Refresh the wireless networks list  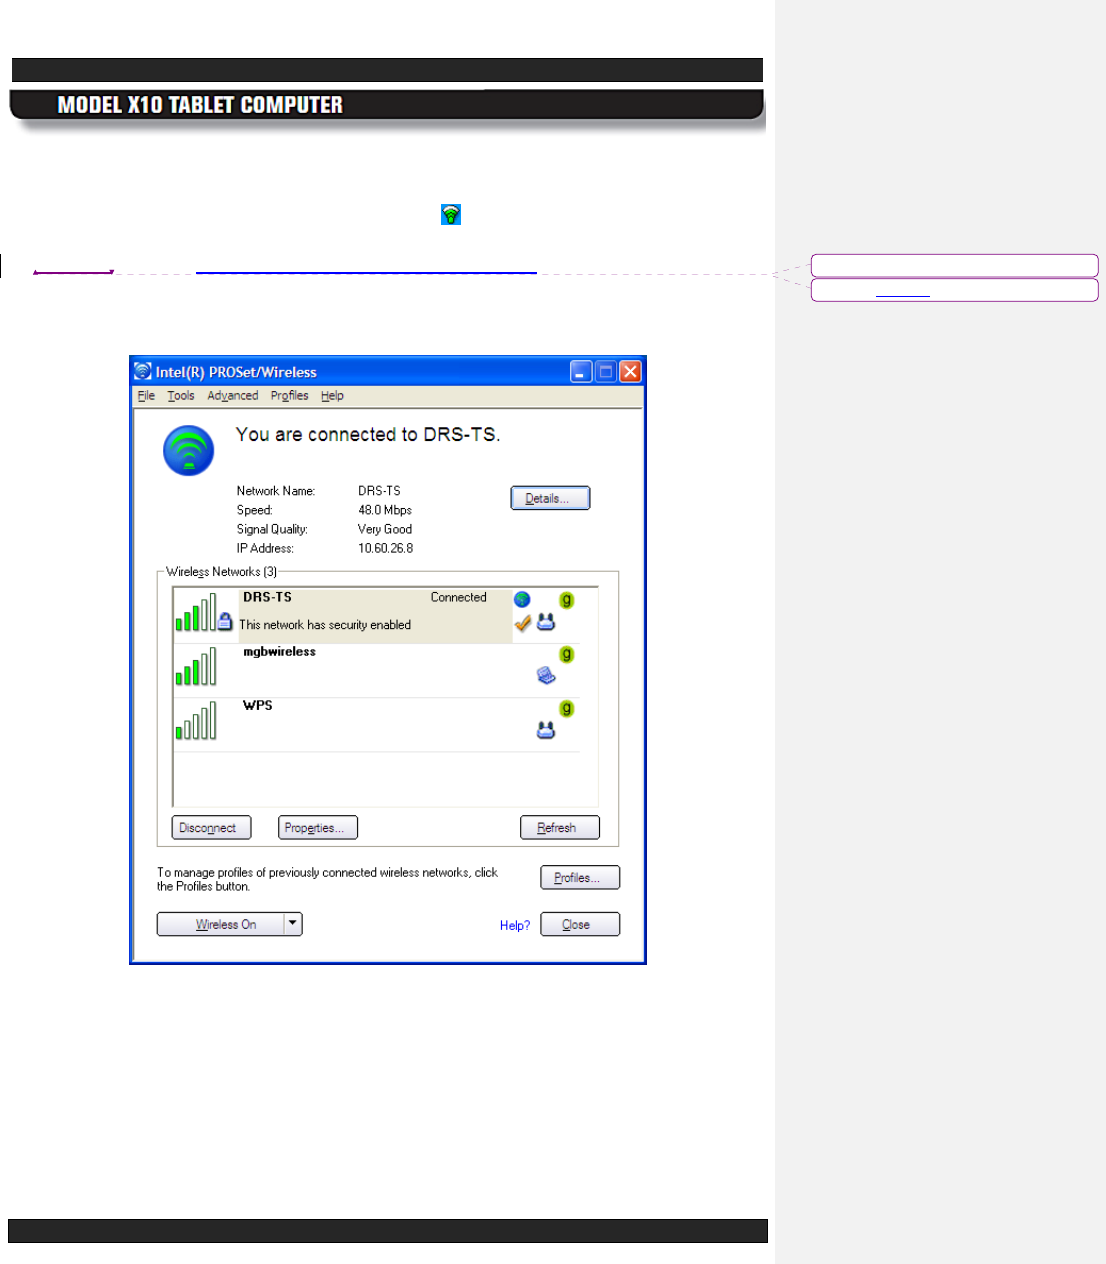coord(560,828)
